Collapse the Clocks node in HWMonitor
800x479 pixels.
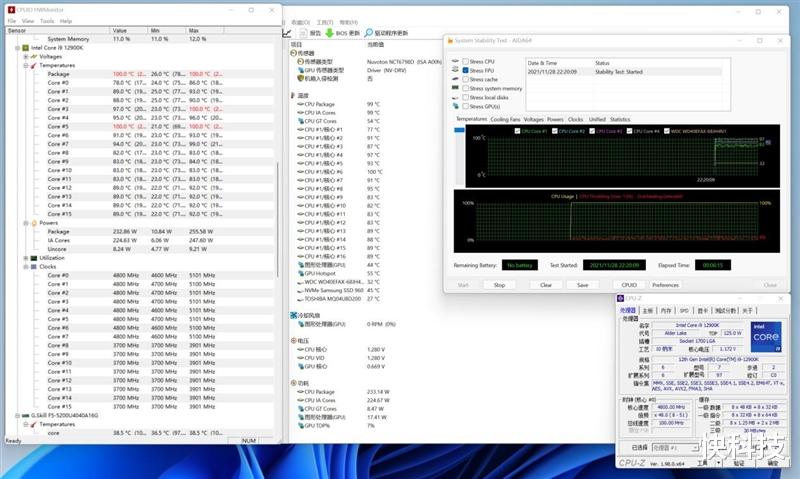pyautogui.click(x=26, y=267)
